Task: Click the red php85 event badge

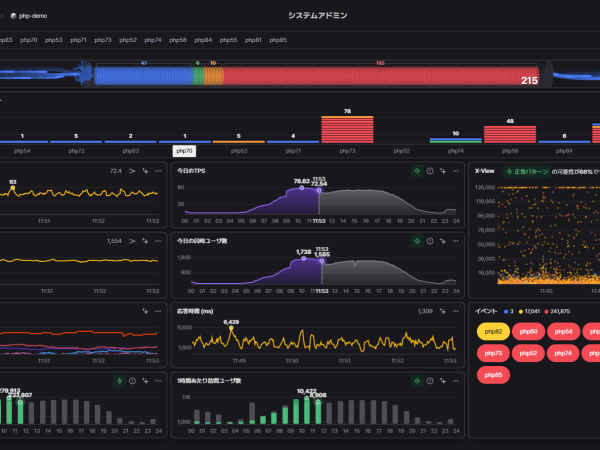Action: click(x=493, y=375)
